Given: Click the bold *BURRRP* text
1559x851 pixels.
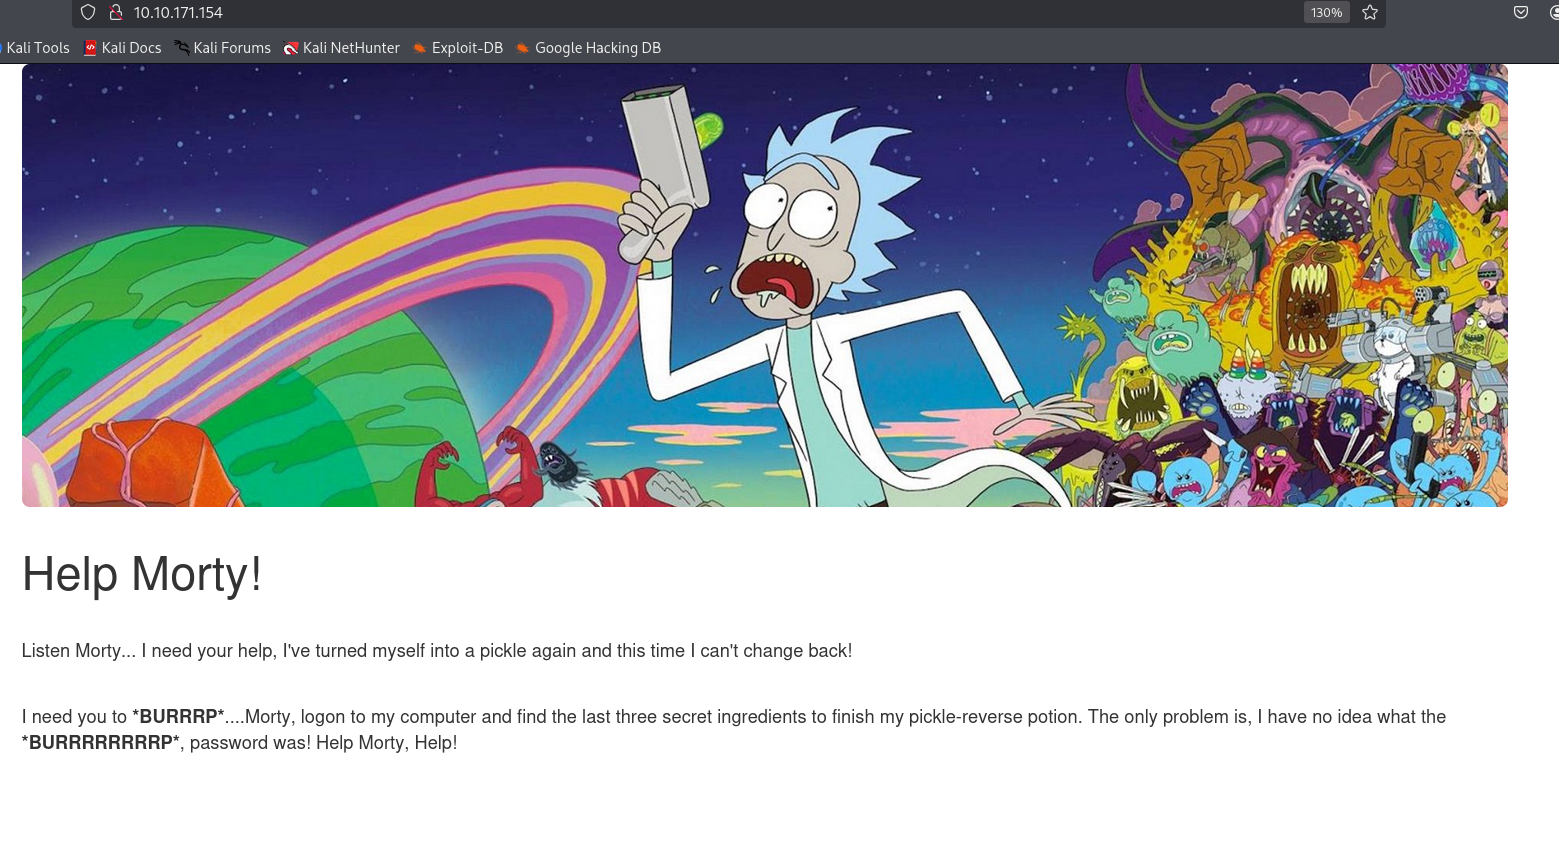Looking at the screenshot, I should point(178,717).
